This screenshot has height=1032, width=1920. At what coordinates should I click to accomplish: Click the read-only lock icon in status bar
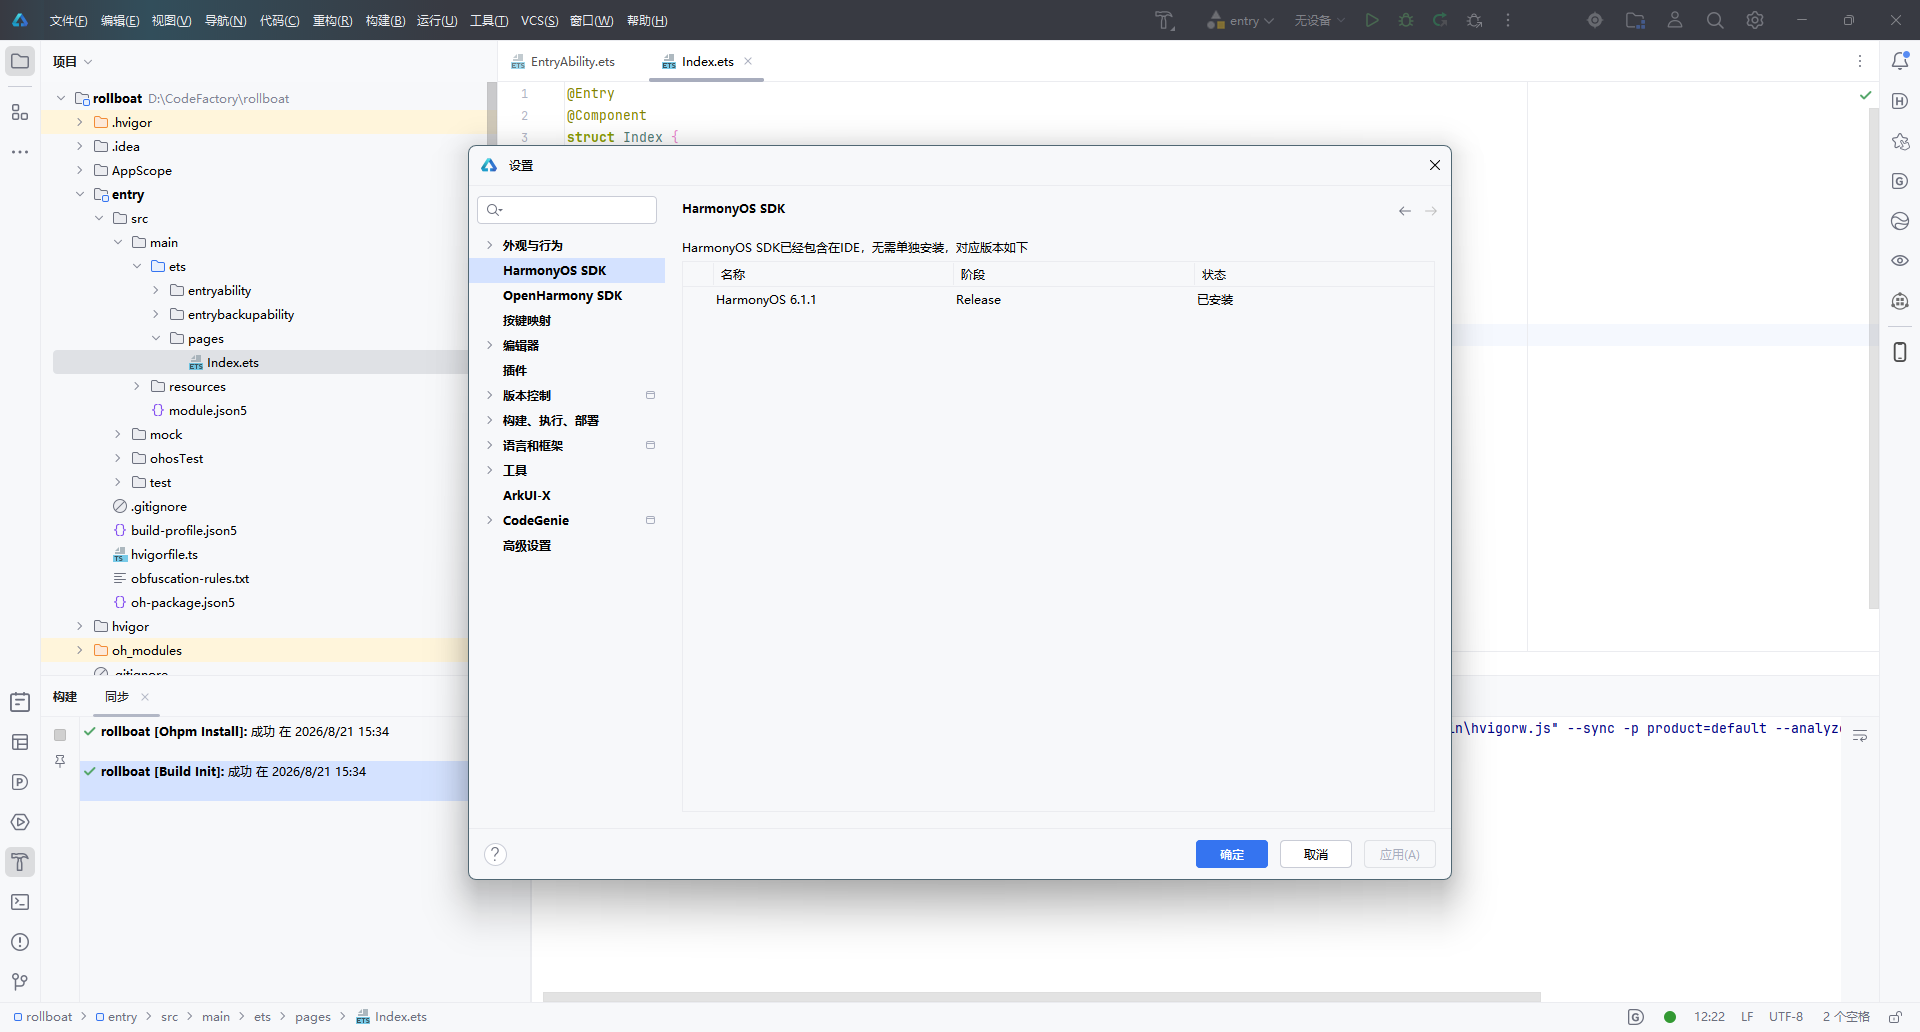click(x=1894, y=1017)
